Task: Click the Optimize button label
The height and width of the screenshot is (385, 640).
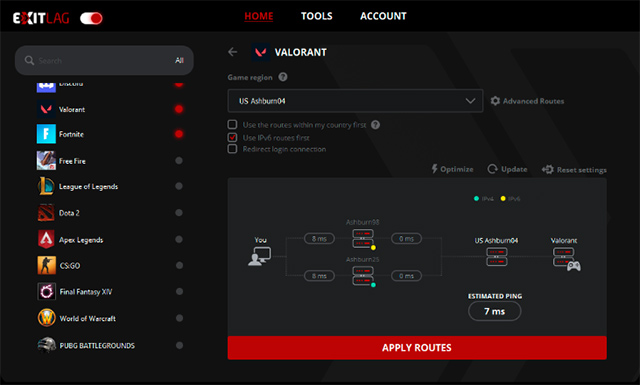Action: [x=457, y=169]
